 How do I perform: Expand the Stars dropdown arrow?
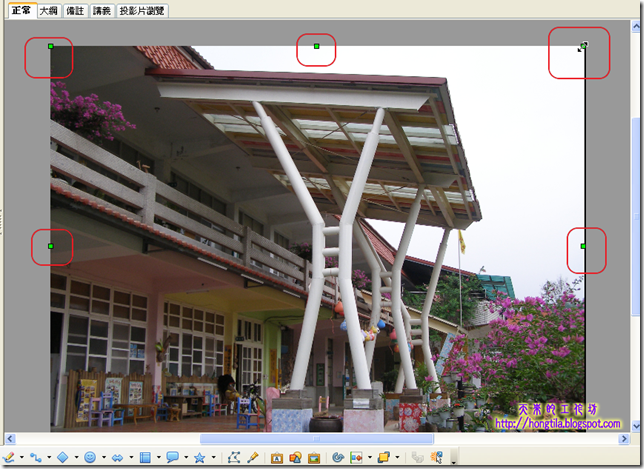point(214,457)
